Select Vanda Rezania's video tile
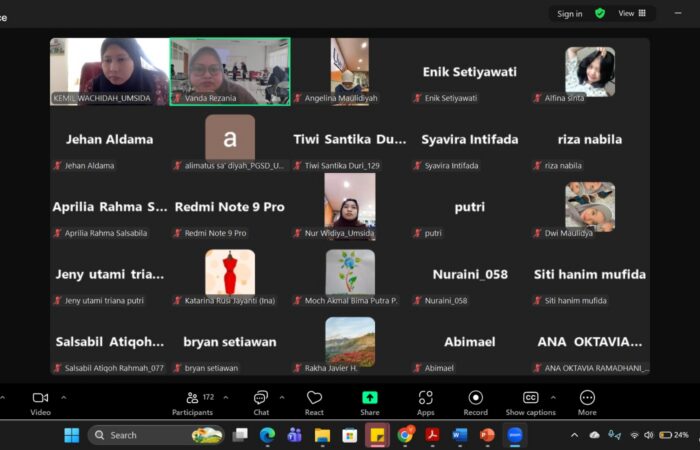The image size is (700, 450). [x=230, y=70]
